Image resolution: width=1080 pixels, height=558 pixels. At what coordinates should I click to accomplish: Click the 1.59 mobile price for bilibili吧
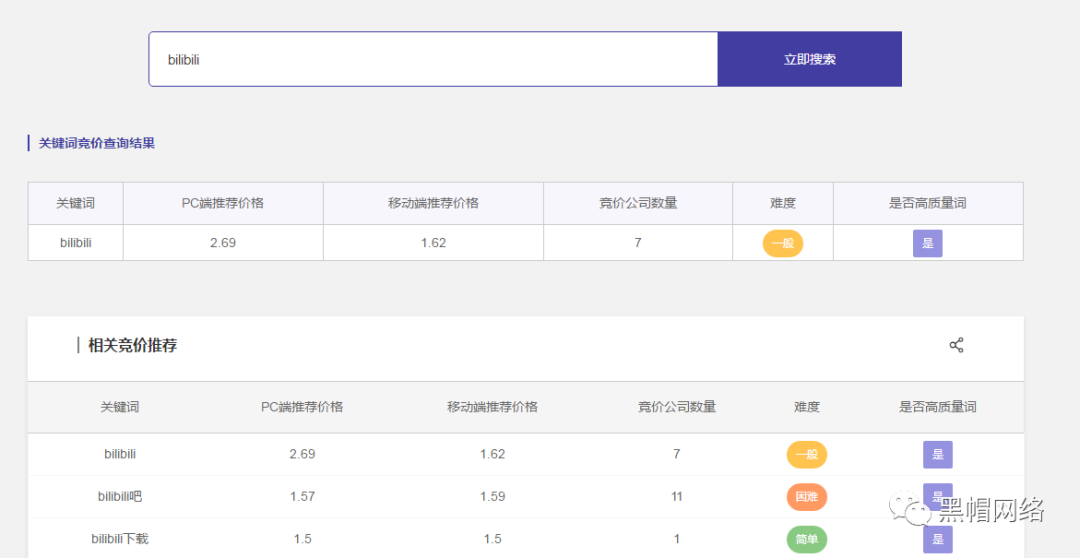[x=492, y=496]
